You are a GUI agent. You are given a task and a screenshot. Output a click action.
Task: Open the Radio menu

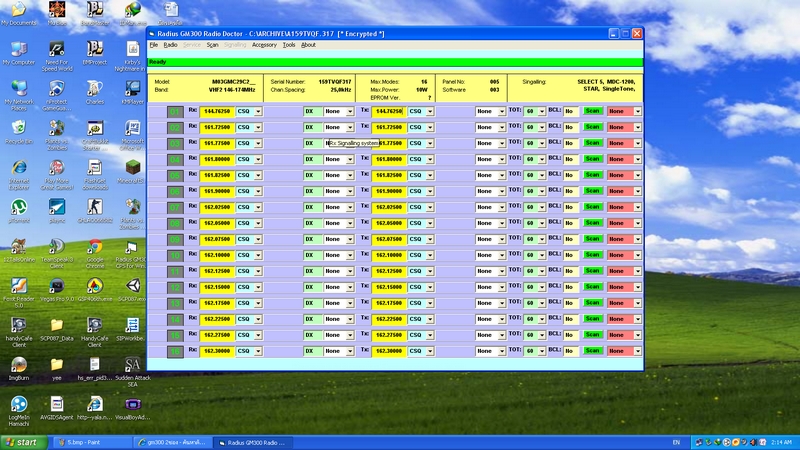[x=170, y=45]
